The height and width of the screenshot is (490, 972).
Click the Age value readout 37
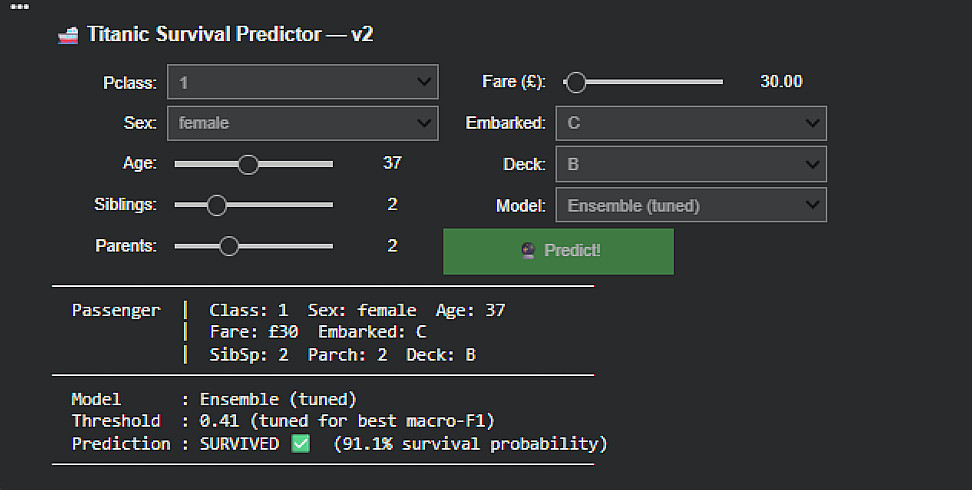coord(392,163)
